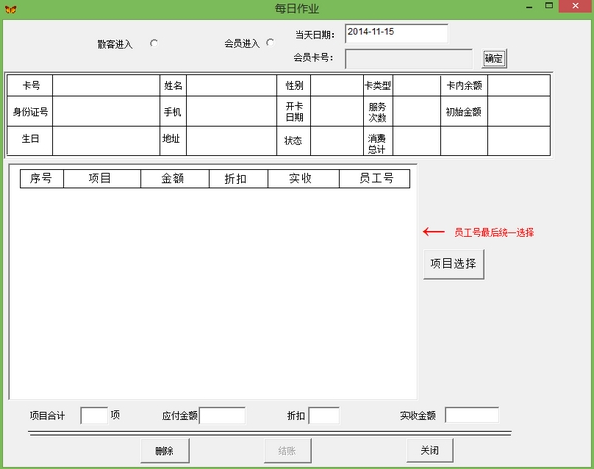Click the 卡内余额 label cell

[464, 85]
